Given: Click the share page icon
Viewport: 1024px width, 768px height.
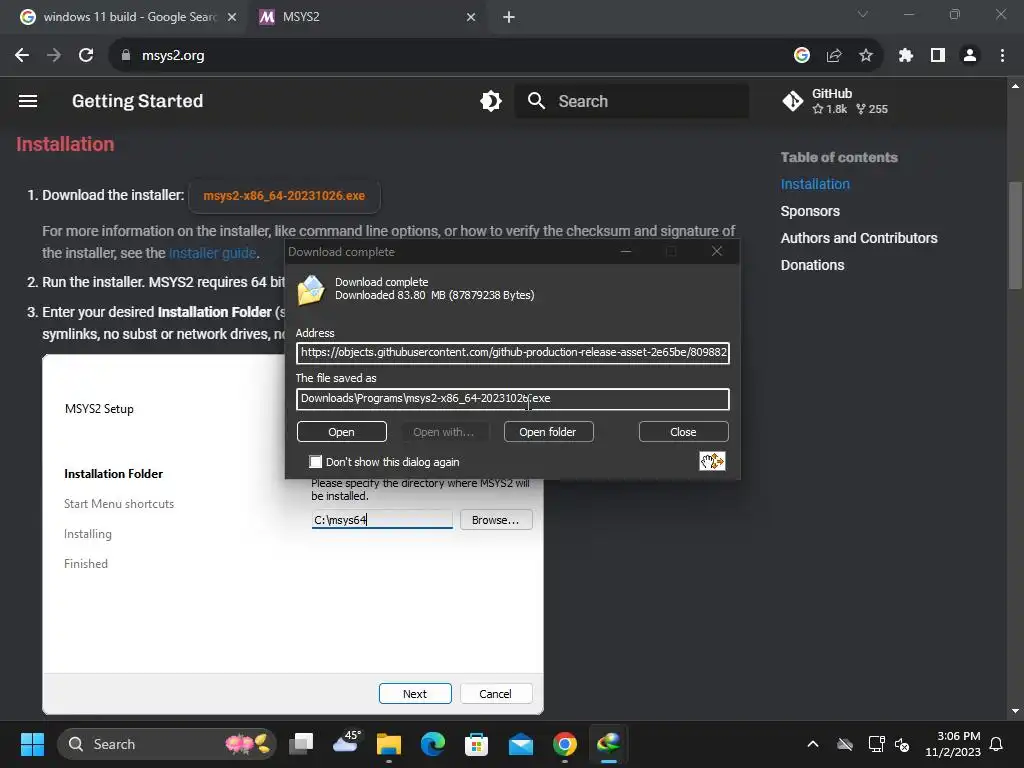Looking at the screenshot, I should pyautogui.click(x=834, y=56).
